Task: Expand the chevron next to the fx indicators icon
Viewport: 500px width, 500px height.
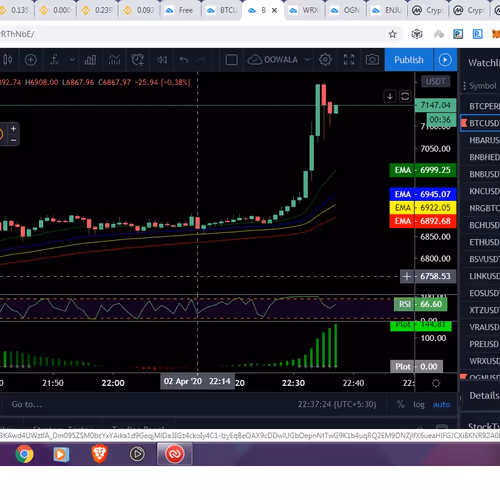Action: click(72, 60)
